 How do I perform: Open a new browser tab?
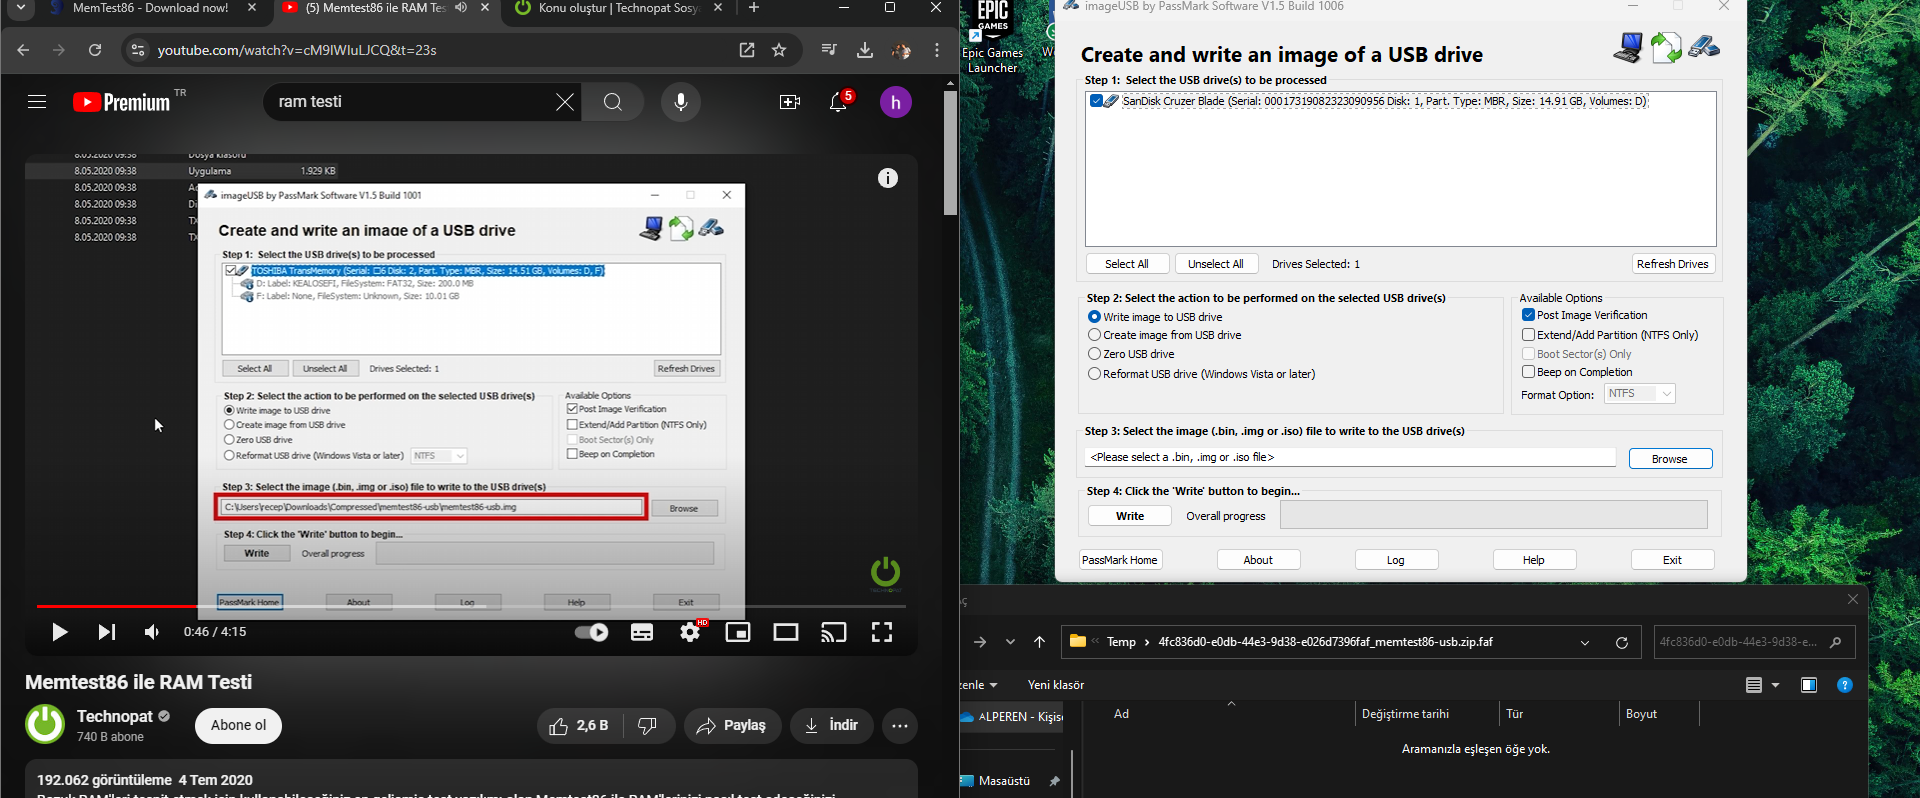[754, 8]
